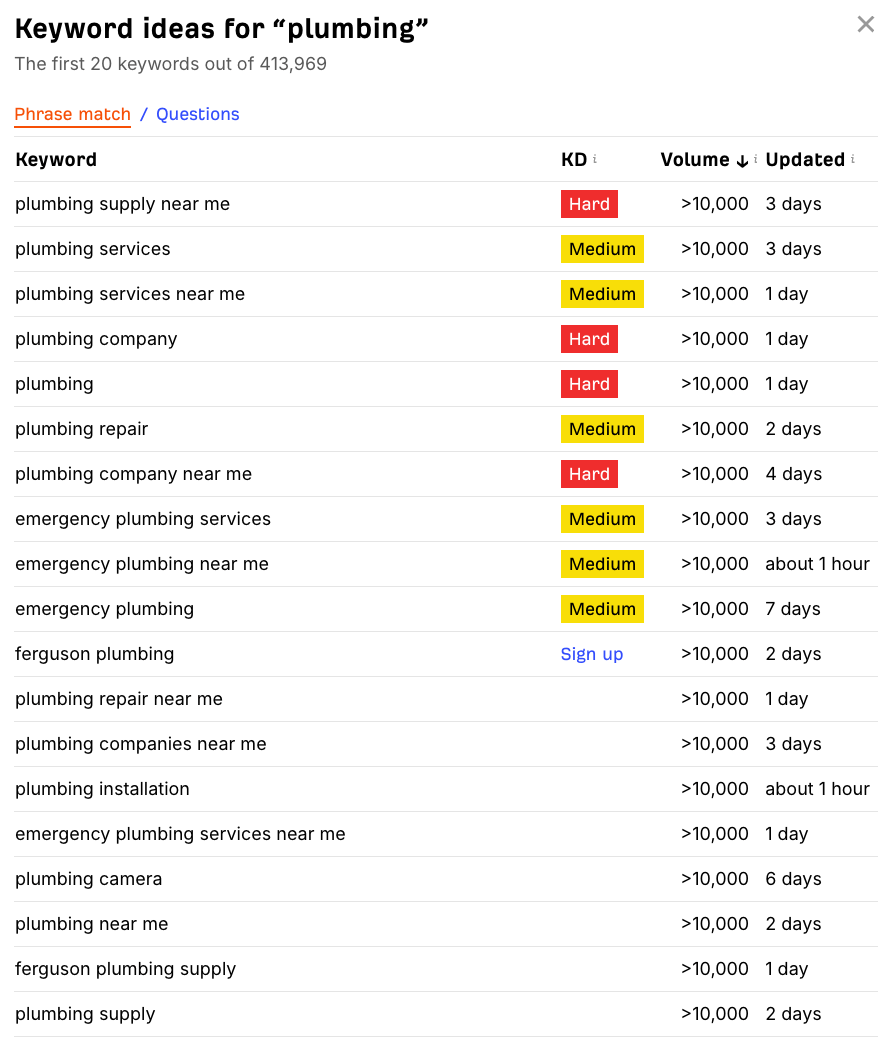The image size is (896, 1044).
Task: Select the keyword plumbing camera
Action: coord(88,878)
